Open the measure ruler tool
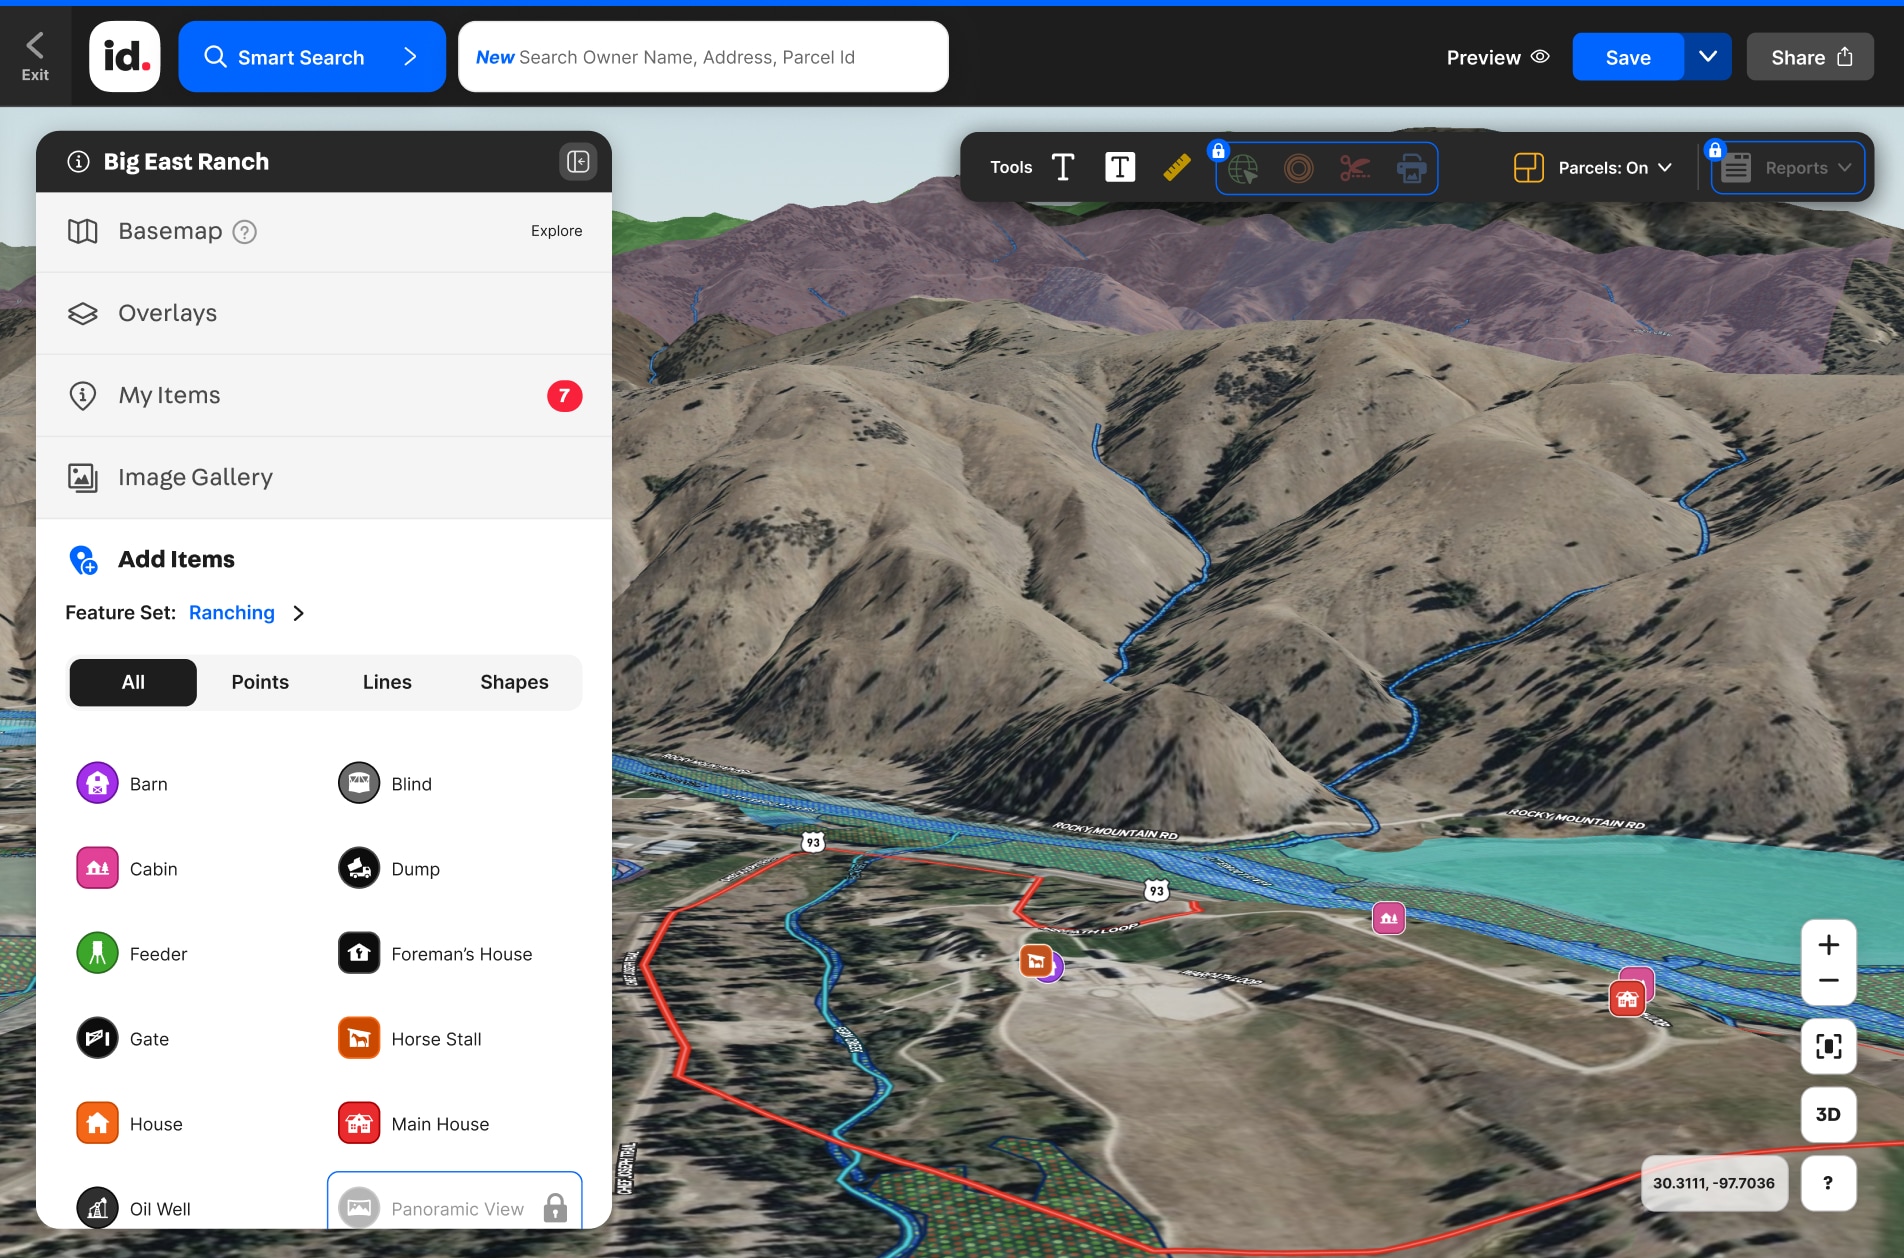Screen dimensions: 1904x1258 [1176, 167]
